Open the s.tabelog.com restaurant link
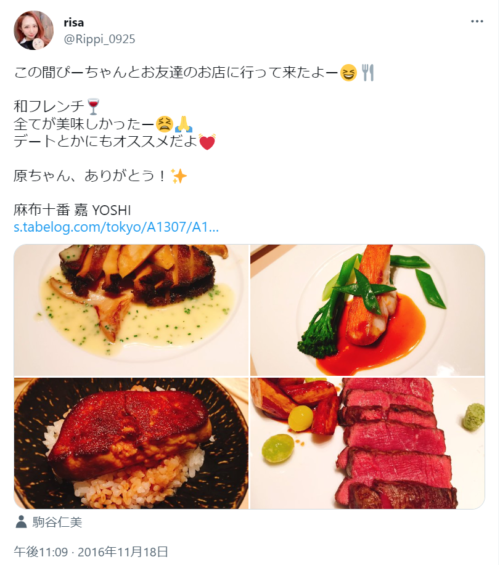The width and height of the screenshot is (500, 565). tap(116, 227)
